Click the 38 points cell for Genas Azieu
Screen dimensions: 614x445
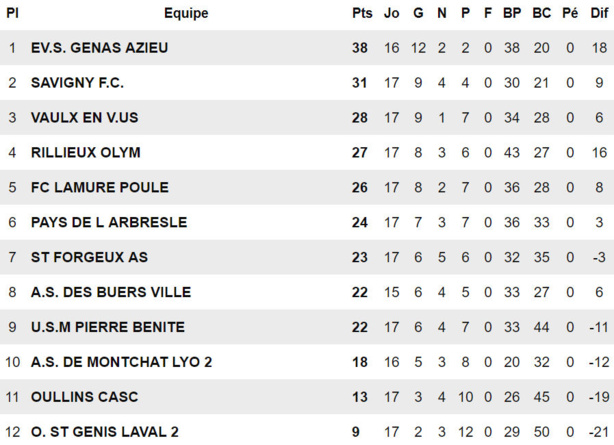pos(361,48)
